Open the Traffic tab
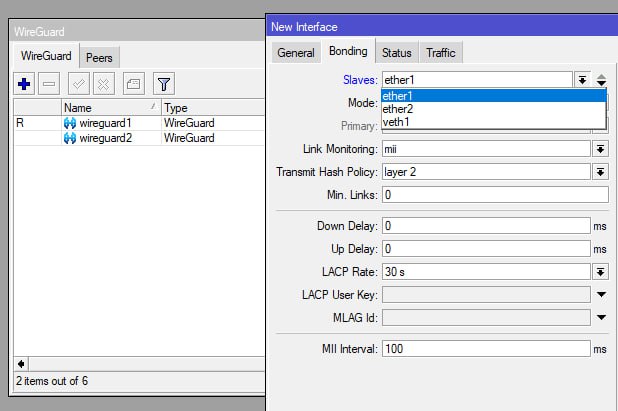The image size is (618, 411). (441, 53)
